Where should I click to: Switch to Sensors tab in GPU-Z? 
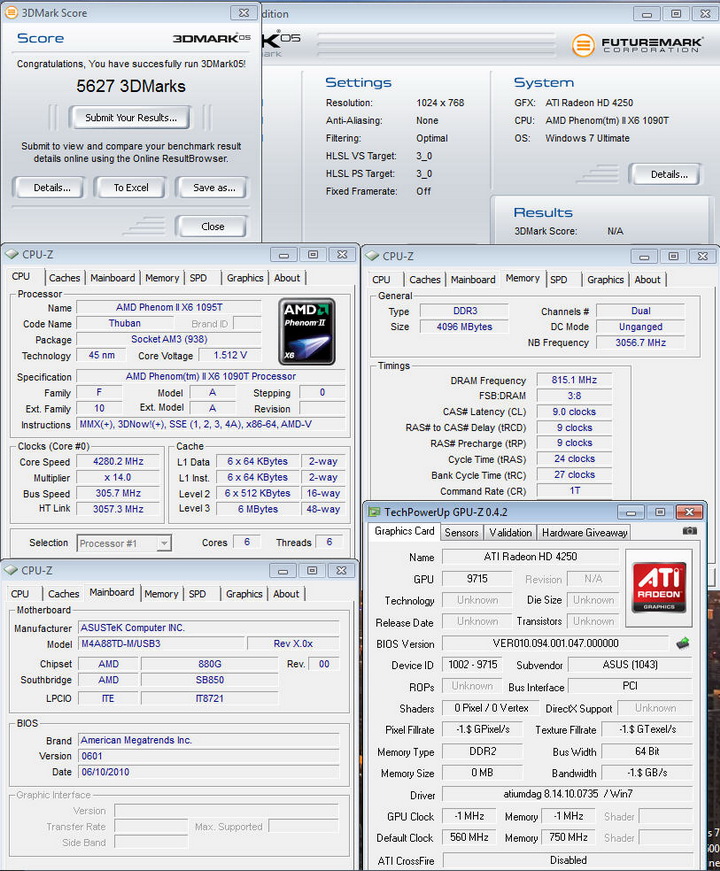click(461, 533)
